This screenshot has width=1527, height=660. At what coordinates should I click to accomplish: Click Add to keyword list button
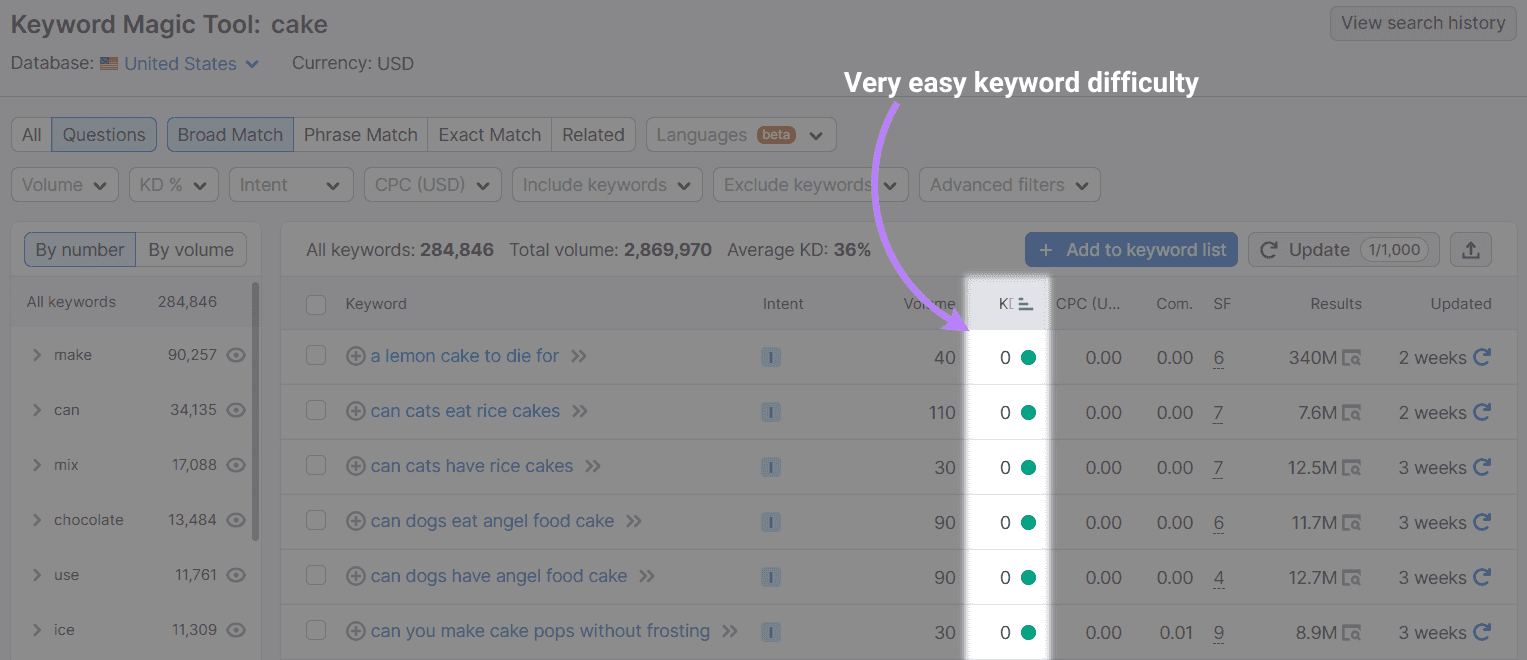tap(1132, 250)
